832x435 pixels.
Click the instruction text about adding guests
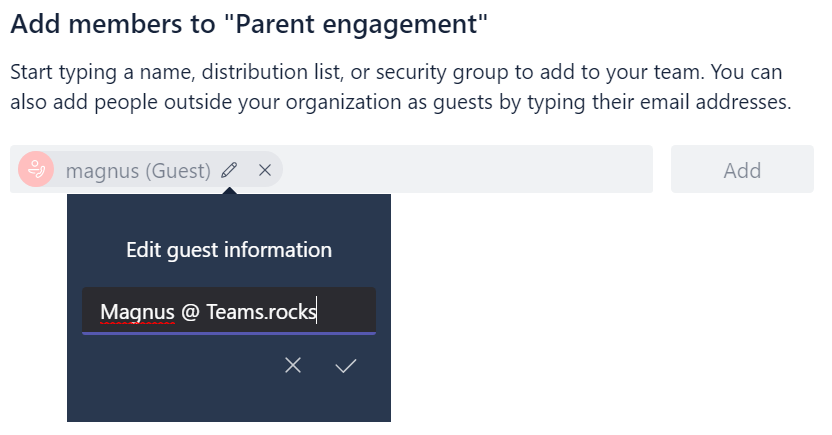pyautogui.click(x=400, y=102)
